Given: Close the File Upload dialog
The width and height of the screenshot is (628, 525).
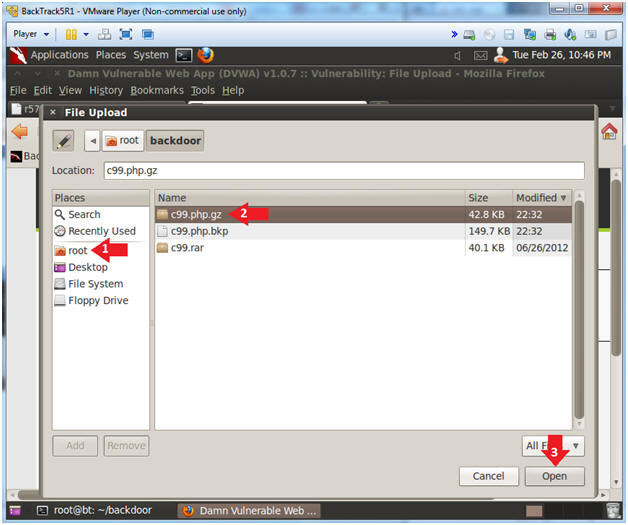Looking at the screenshot, I should [x=52, y=113].
